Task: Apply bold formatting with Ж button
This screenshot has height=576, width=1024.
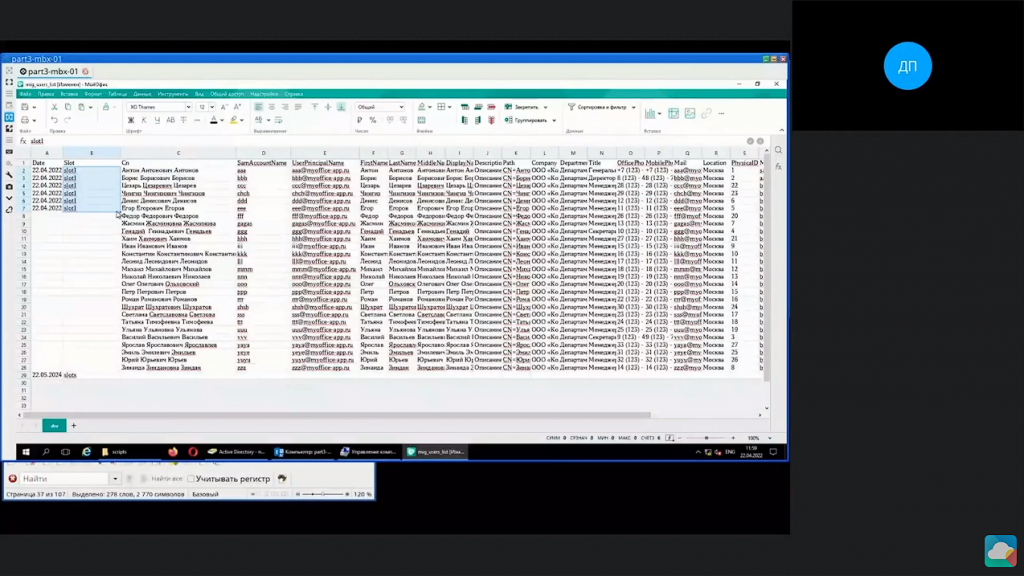Action: tap(130, 120)
